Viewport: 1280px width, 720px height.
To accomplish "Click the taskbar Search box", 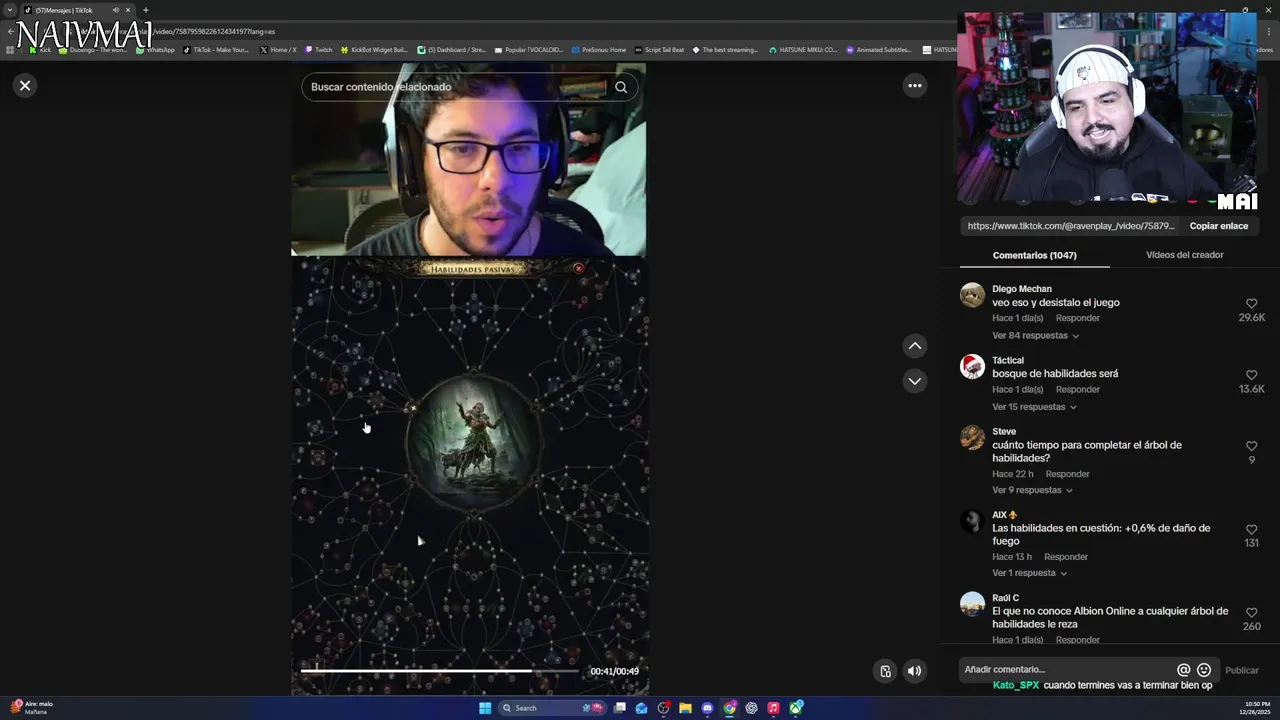I will point(553,708).
